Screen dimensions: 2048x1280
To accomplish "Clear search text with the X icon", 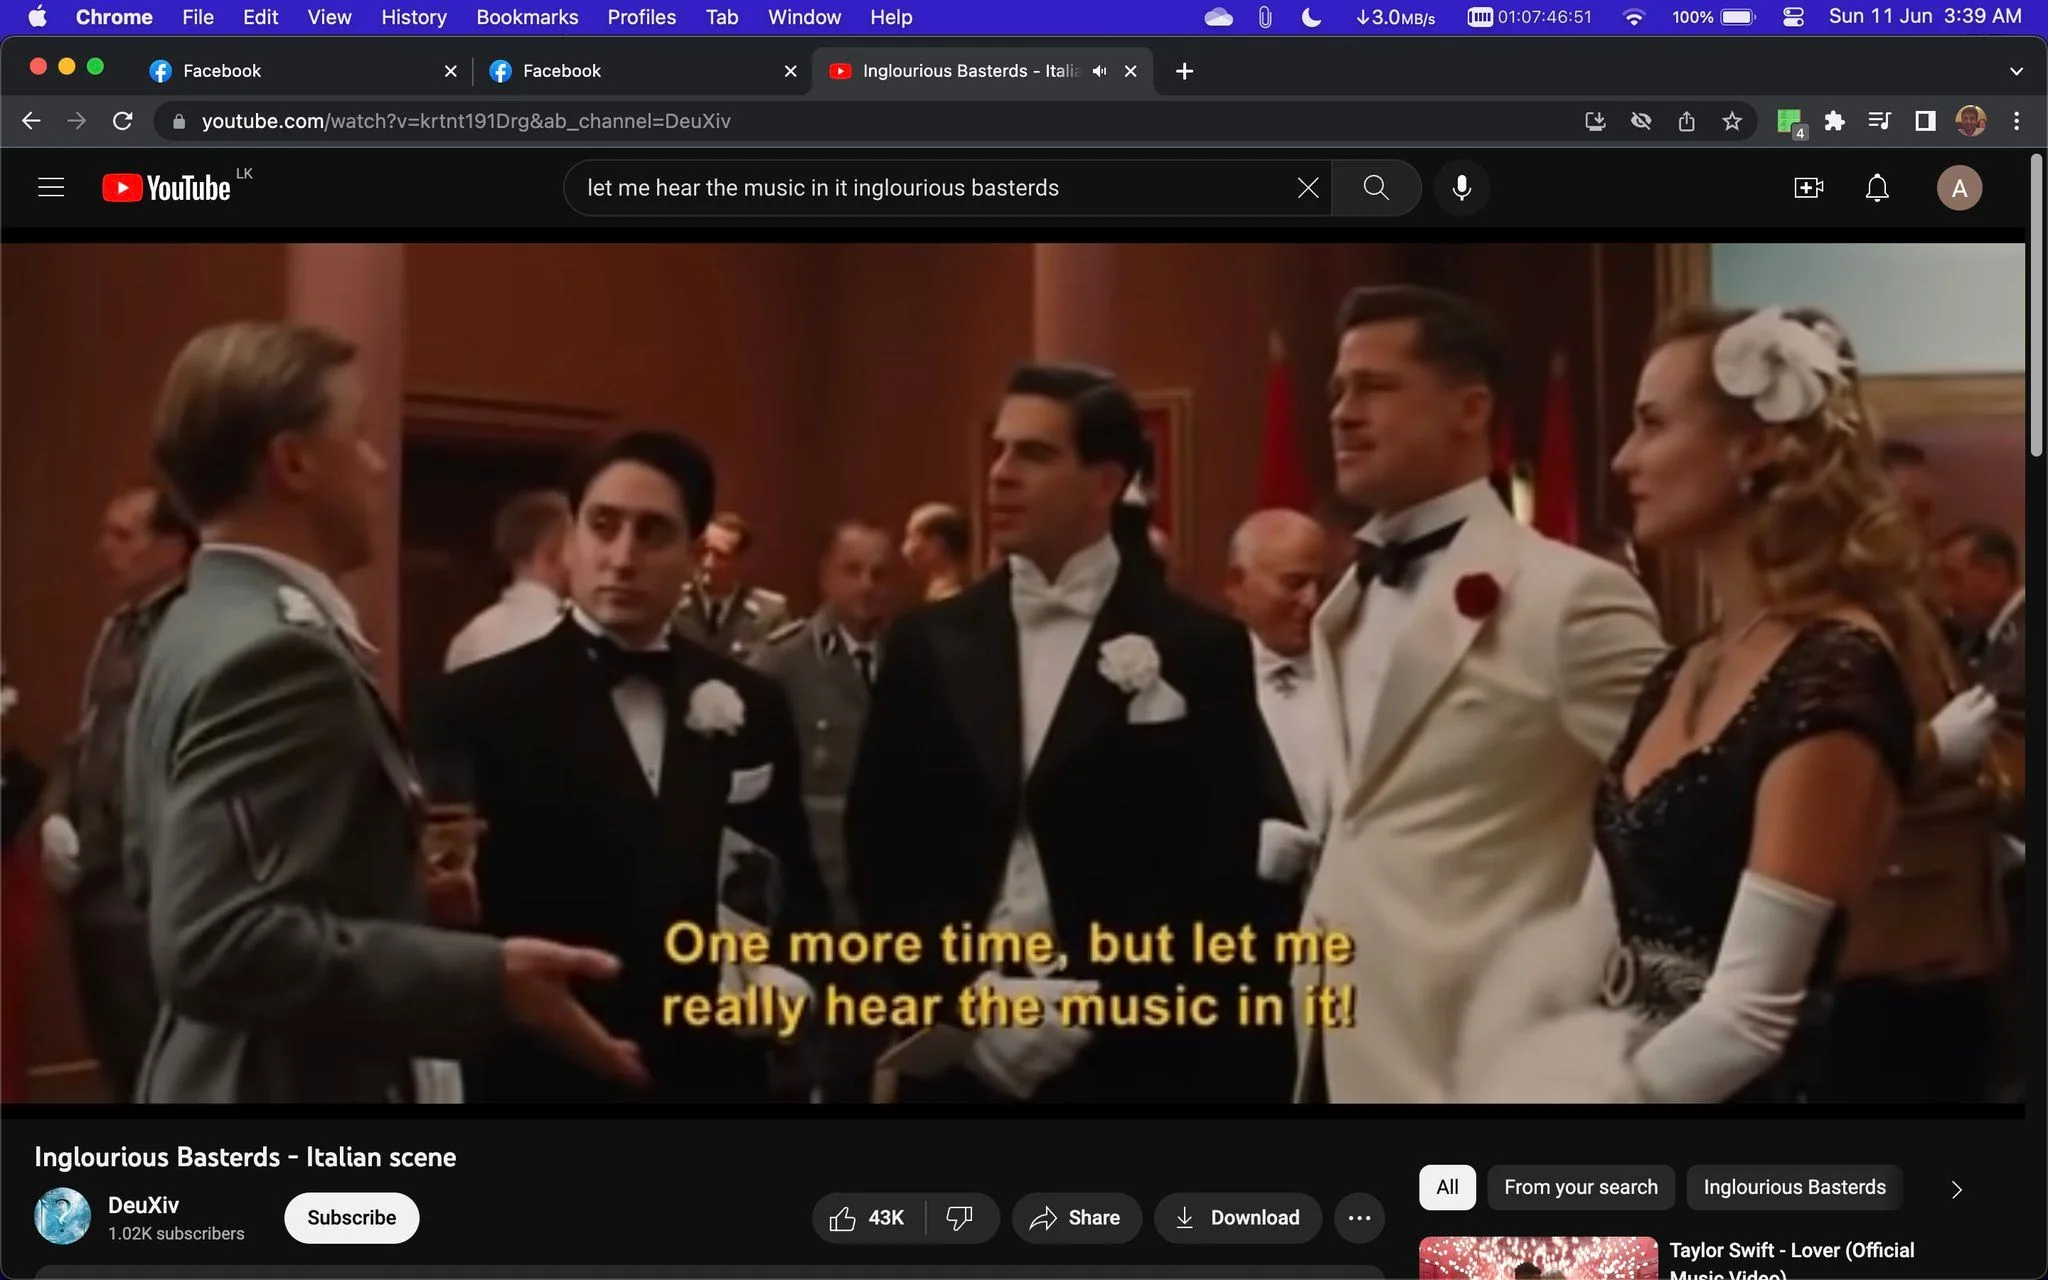I will pos(1307,188).
